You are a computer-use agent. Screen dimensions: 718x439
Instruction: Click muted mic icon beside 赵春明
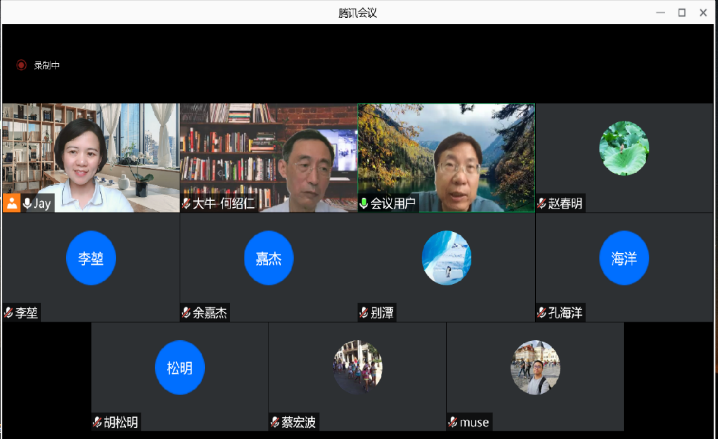[x=542, y=203]
